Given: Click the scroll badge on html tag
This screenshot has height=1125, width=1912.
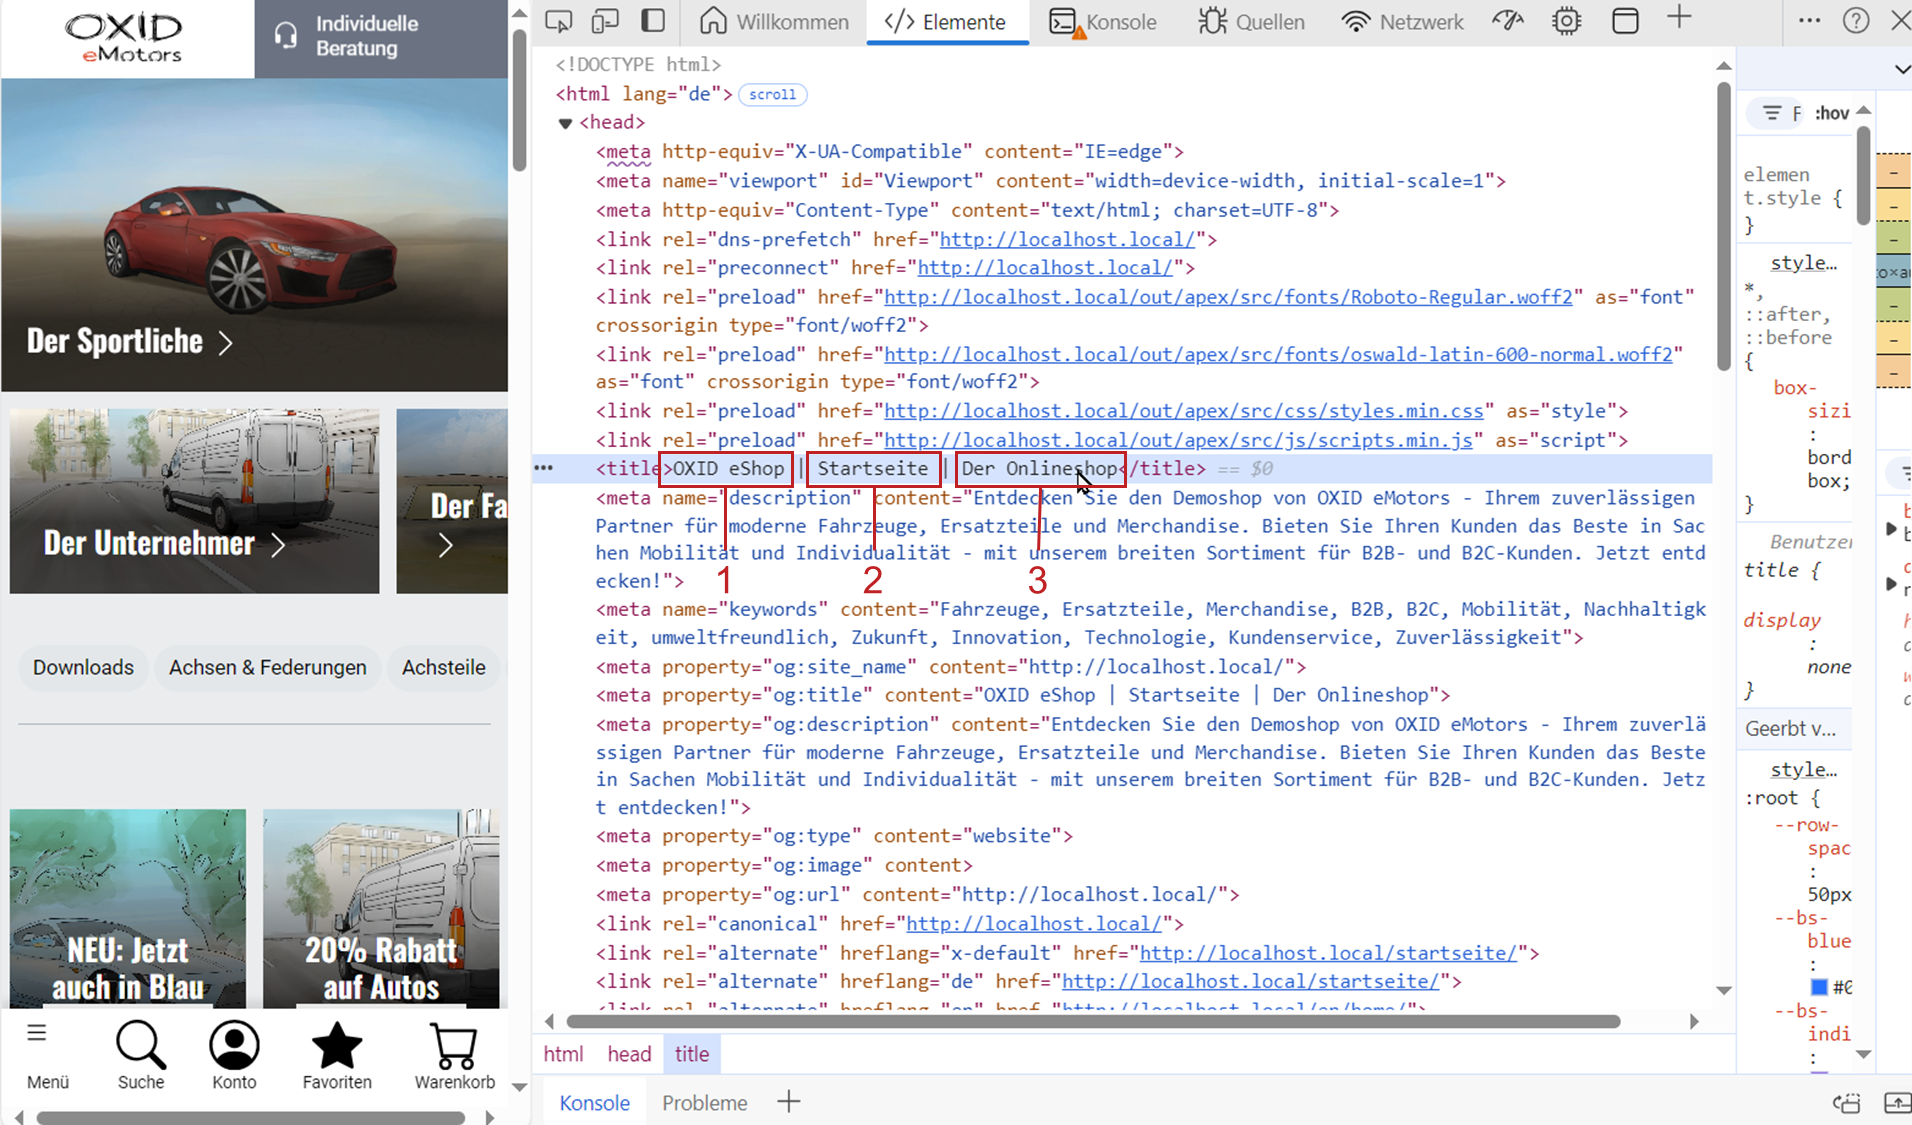Looking at the screenshot, I should pos(773,95).
